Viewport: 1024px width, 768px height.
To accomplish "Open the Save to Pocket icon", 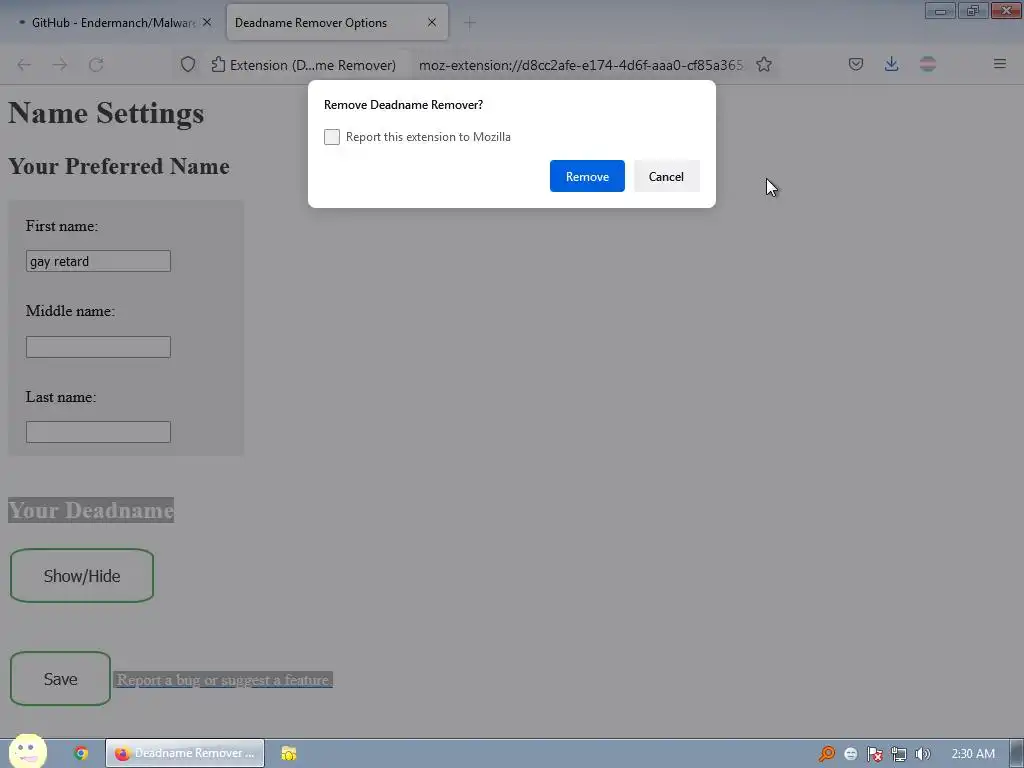I will pyautogui.click(x=856, y=64).
